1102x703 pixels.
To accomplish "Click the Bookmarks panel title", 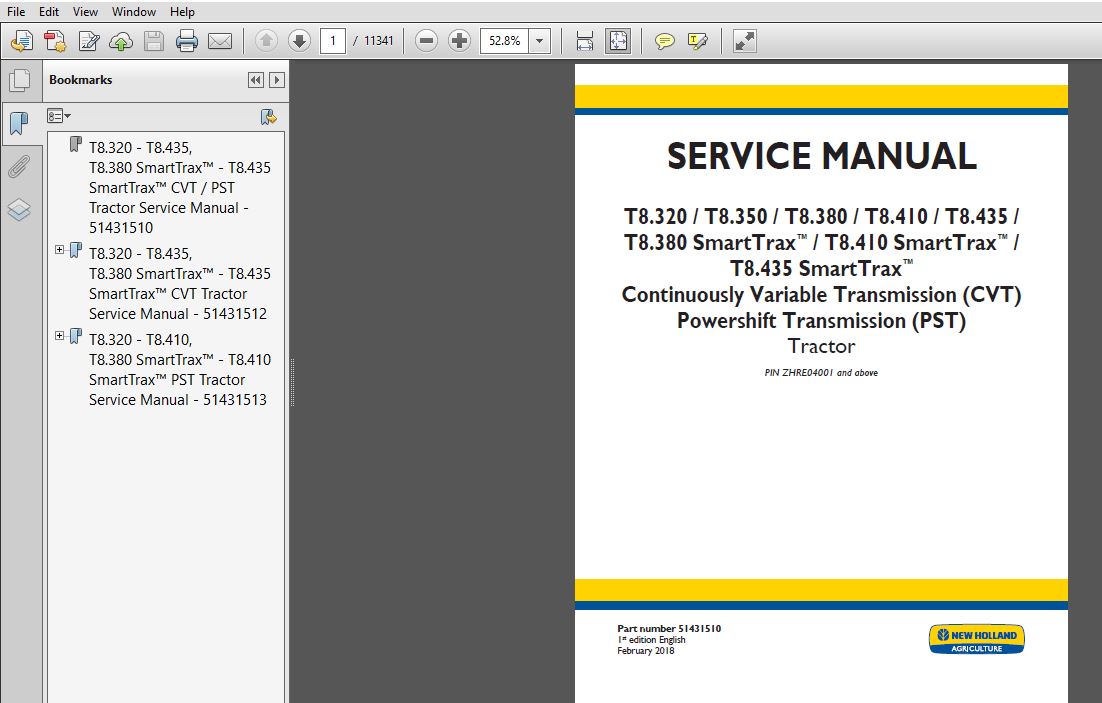I will pyautogui.click(x=81, y=79).
